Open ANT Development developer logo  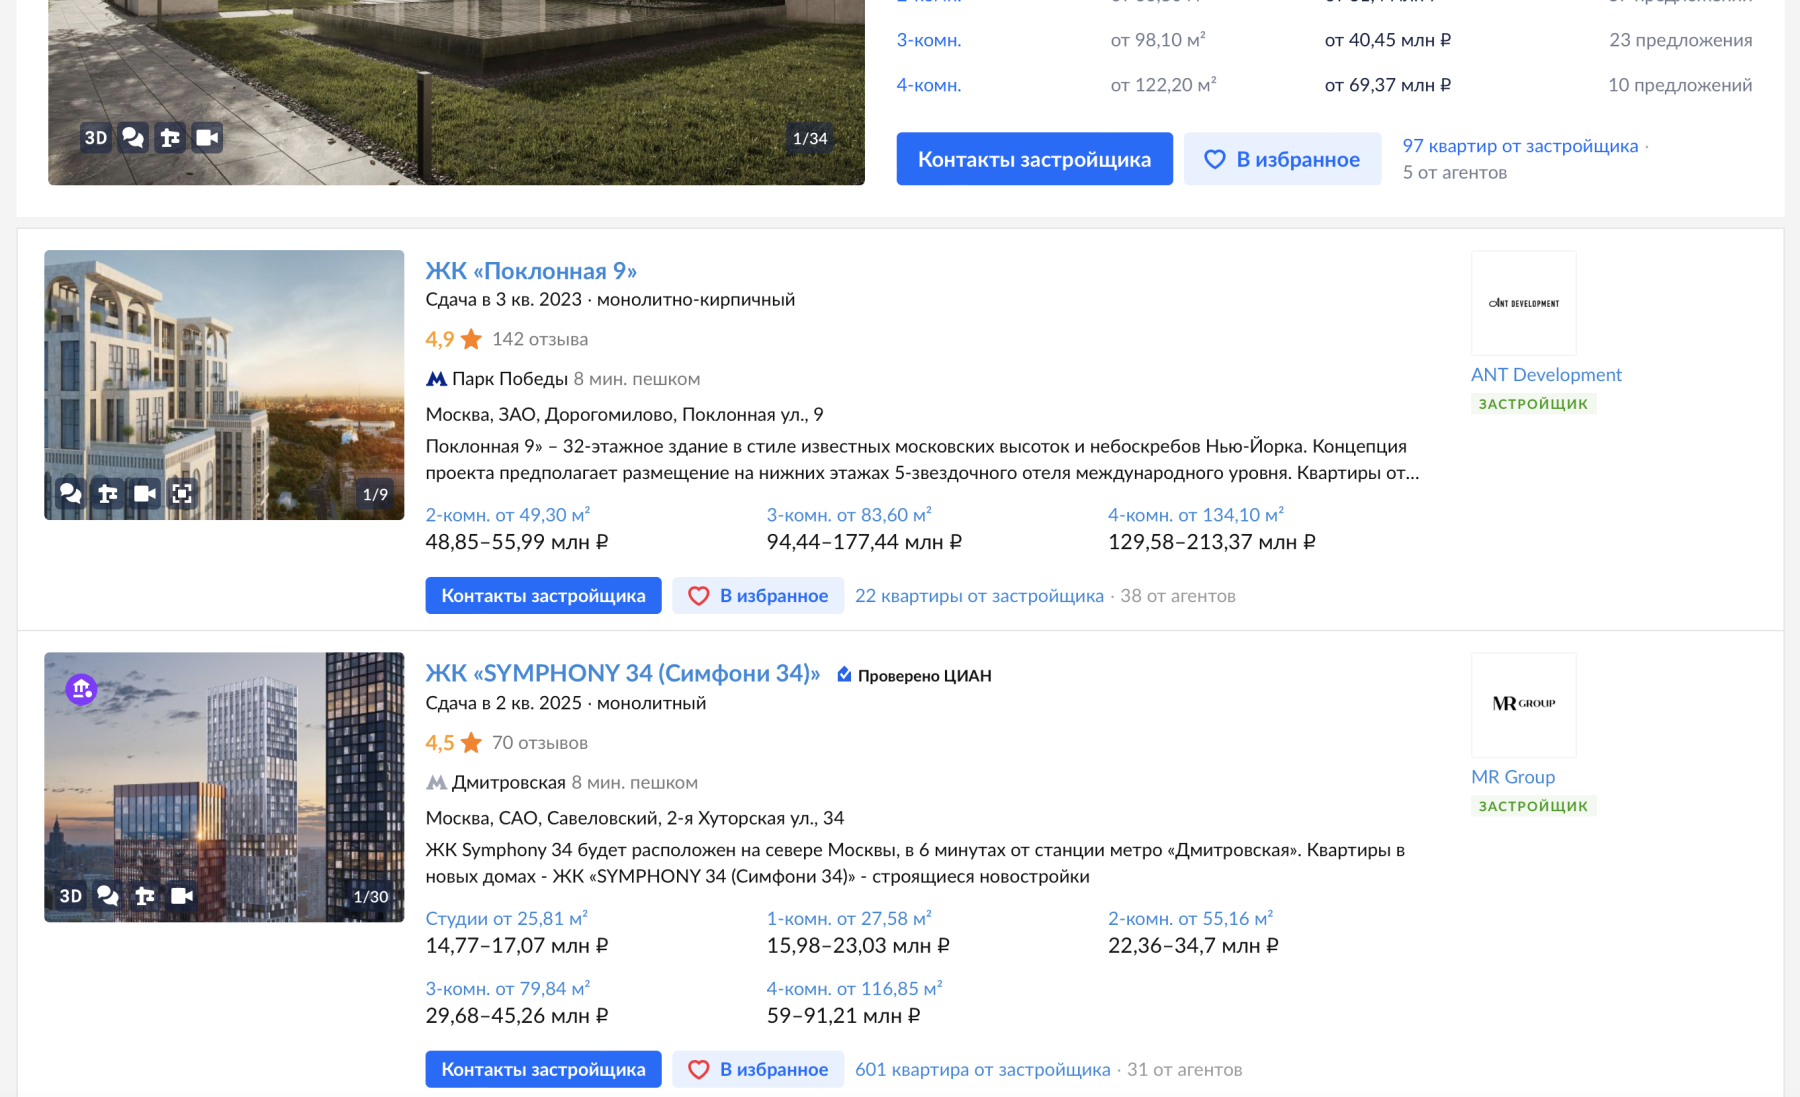click(x=1524, y=303)
